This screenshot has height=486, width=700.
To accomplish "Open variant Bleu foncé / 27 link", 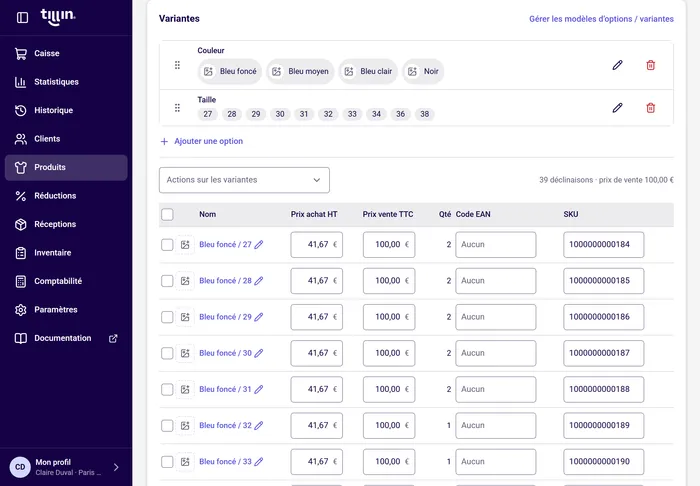I will tap(225, 245).
